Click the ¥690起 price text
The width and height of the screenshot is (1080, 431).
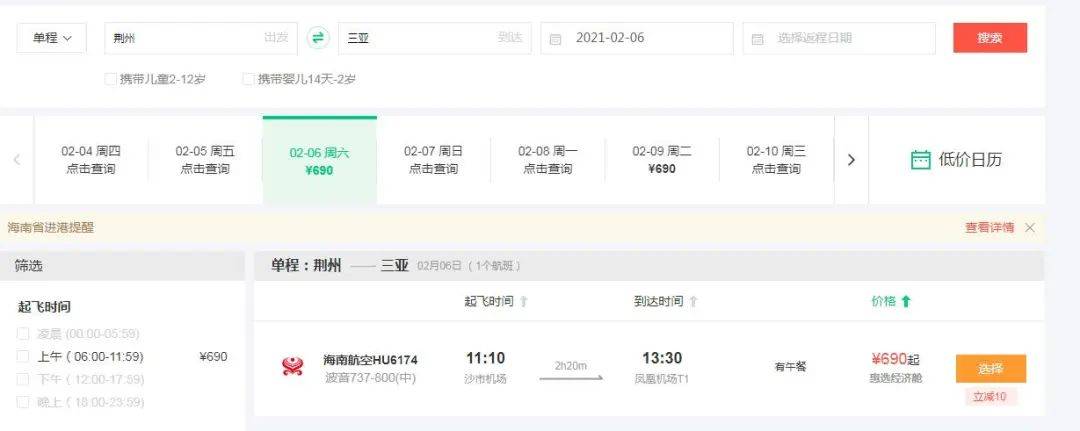[x=895, y=359]
